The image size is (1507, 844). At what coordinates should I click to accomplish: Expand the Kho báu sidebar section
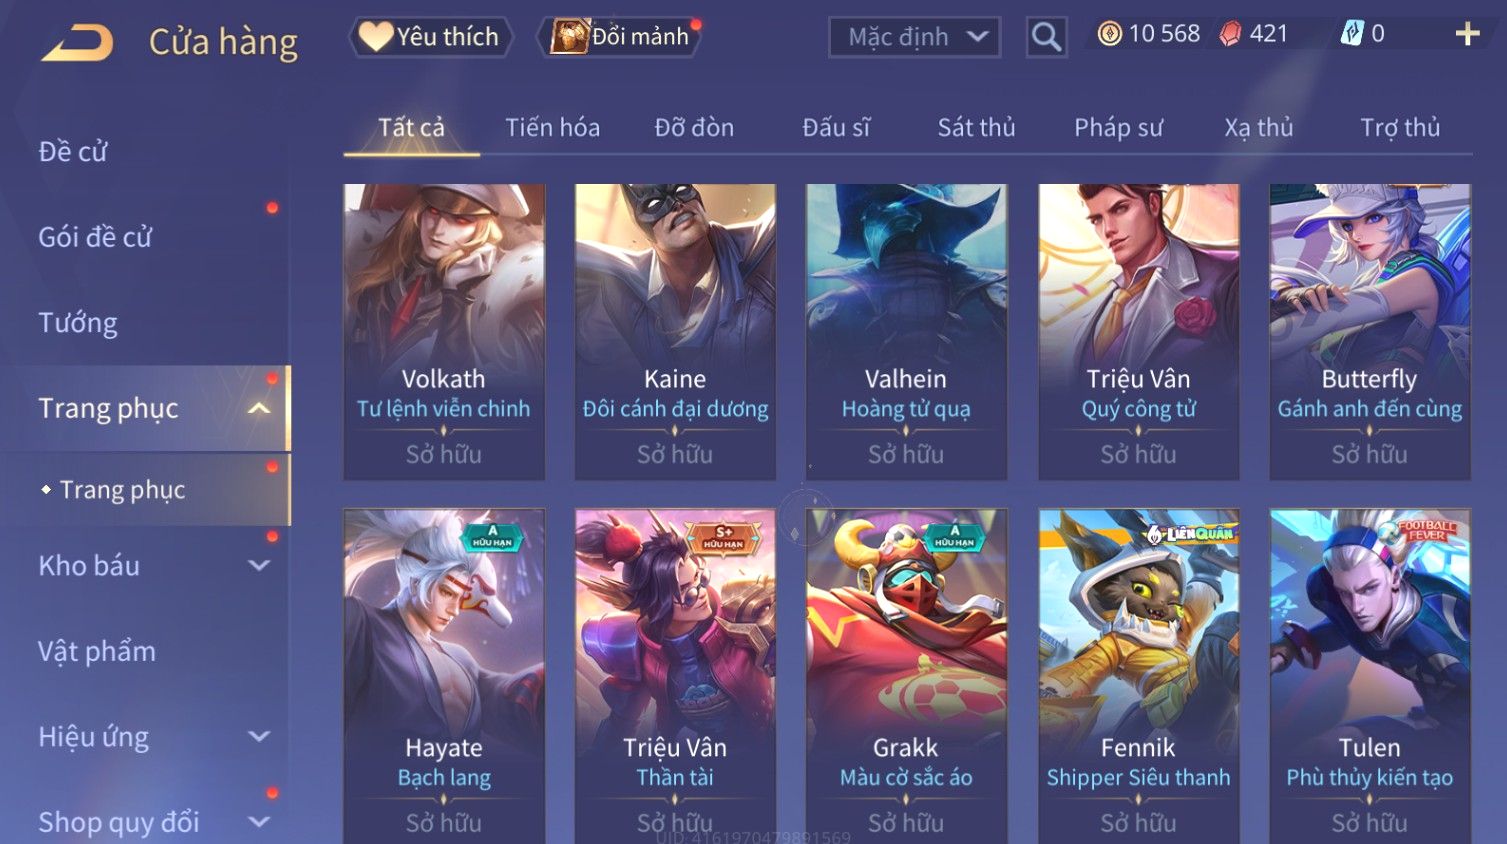pos(259,565)
